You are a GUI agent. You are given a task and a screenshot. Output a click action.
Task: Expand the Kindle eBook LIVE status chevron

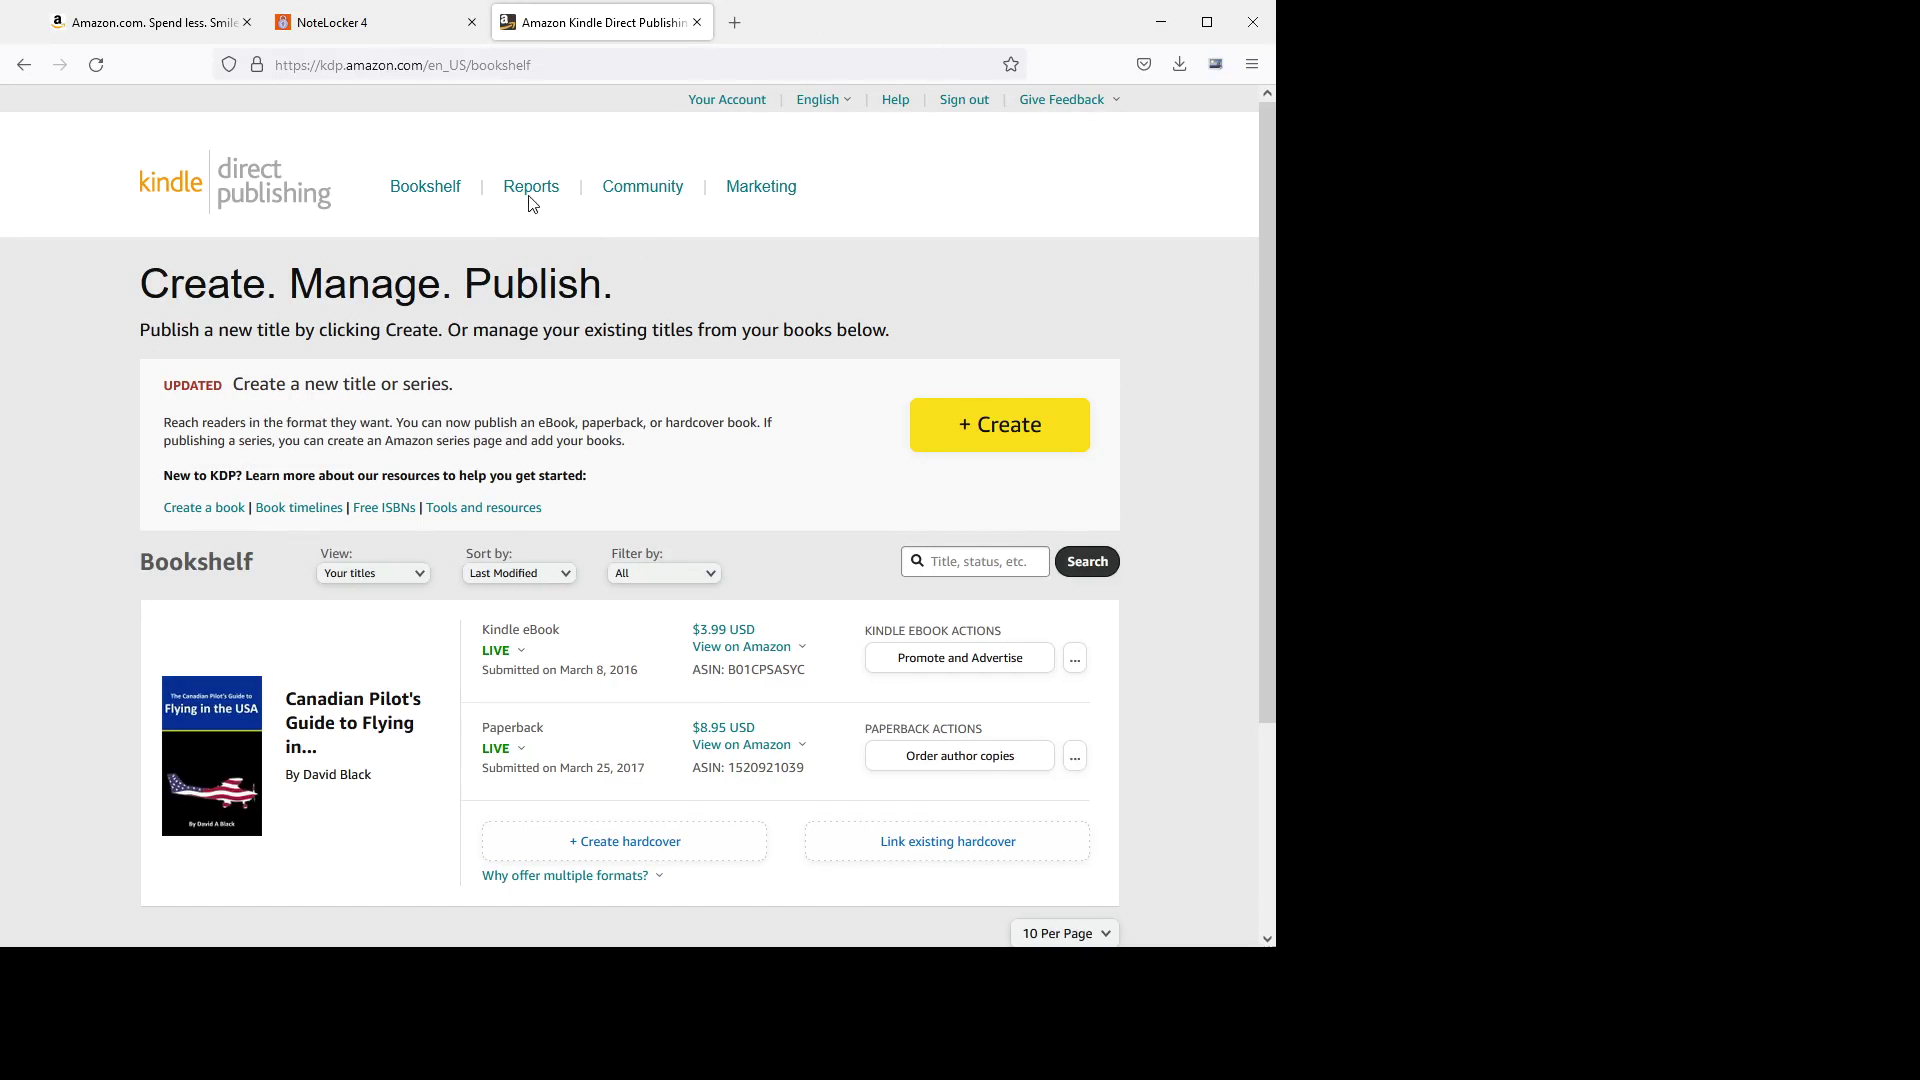click(521, 651)
